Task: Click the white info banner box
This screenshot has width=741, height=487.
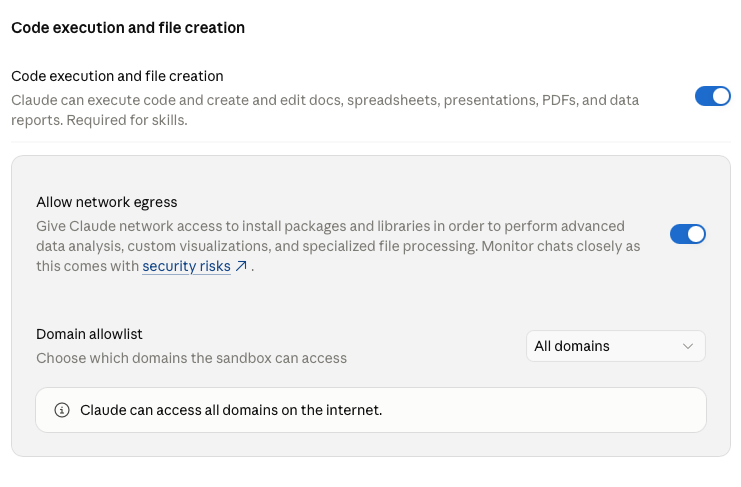Action: pyautogui.click(x=371, y=410)
